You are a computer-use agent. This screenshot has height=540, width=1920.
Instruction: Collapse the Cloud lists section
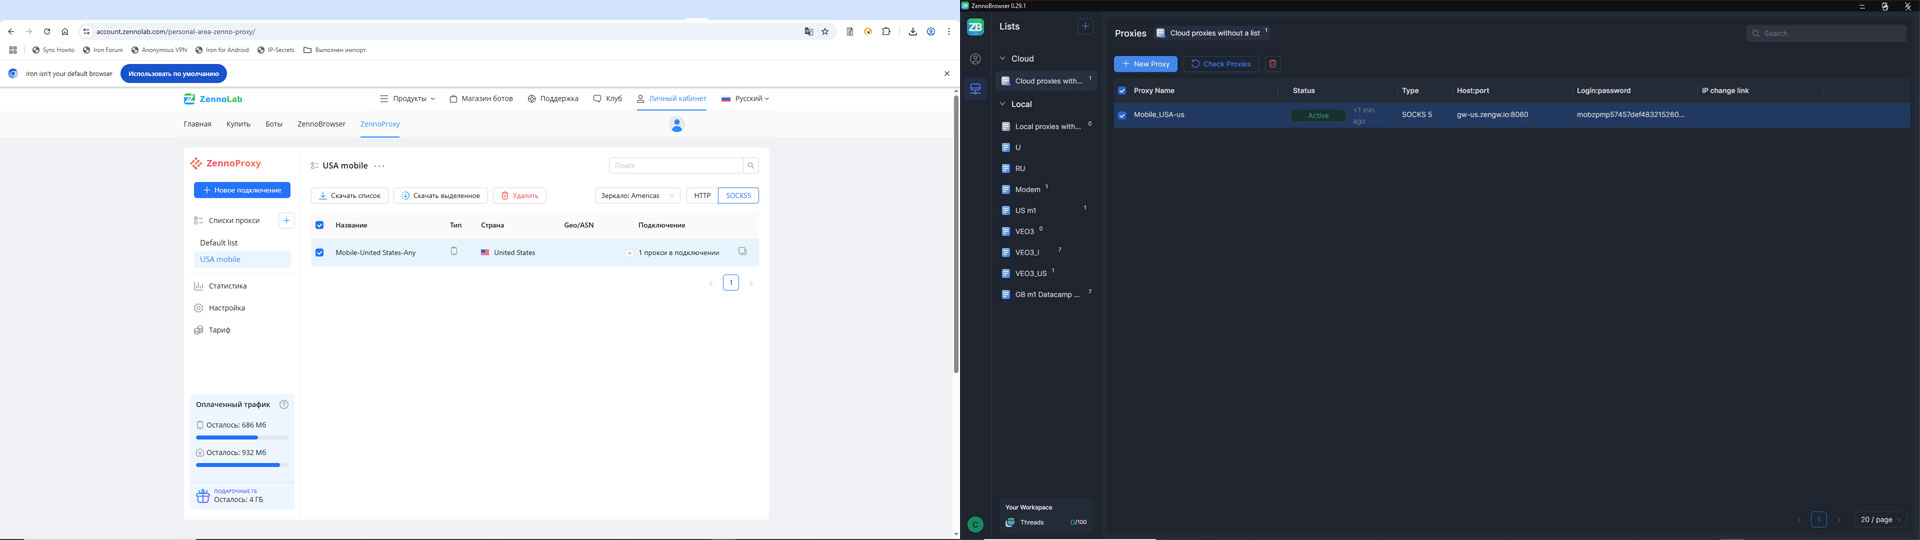(1003, 59)
